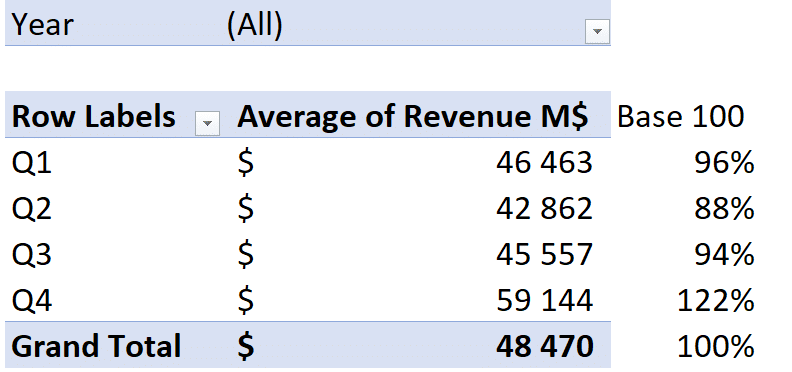Select the Q3 row label
The width and height of the screenshot is (792, 372).
point(31,254)
